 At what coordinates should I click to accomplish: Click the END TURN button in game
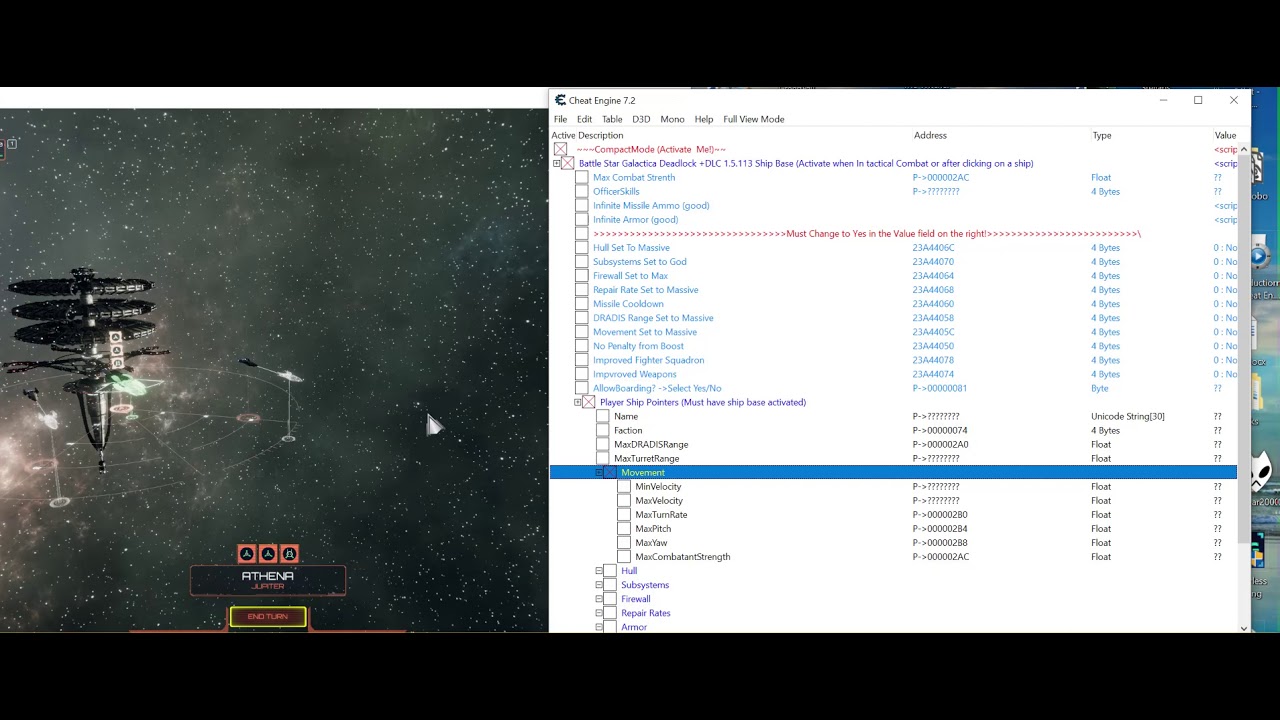268,617
